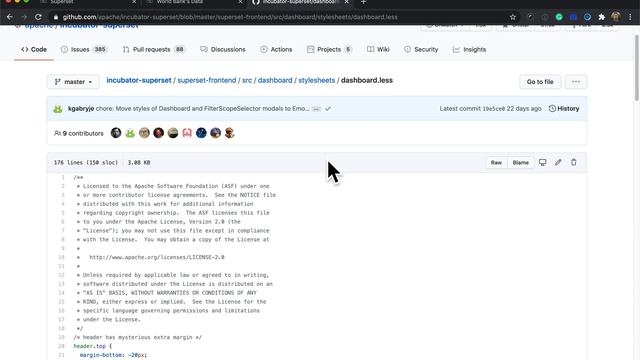Open the Pull requests tab

click(153, 49)
